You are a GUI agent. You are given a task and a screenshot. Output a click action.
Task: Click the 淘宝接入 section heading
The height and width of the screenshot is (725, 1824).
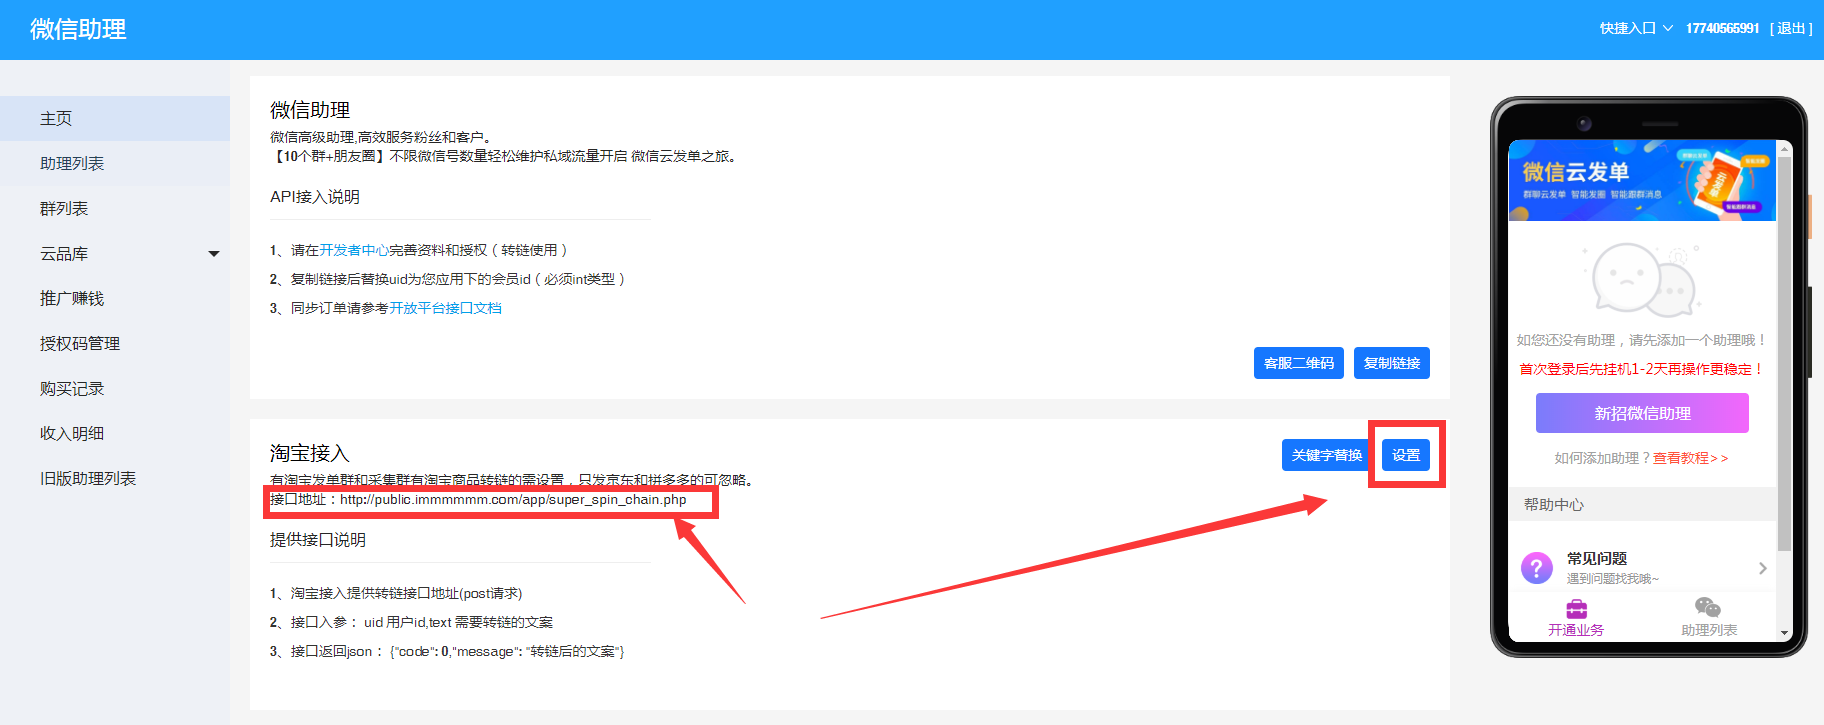310,454
